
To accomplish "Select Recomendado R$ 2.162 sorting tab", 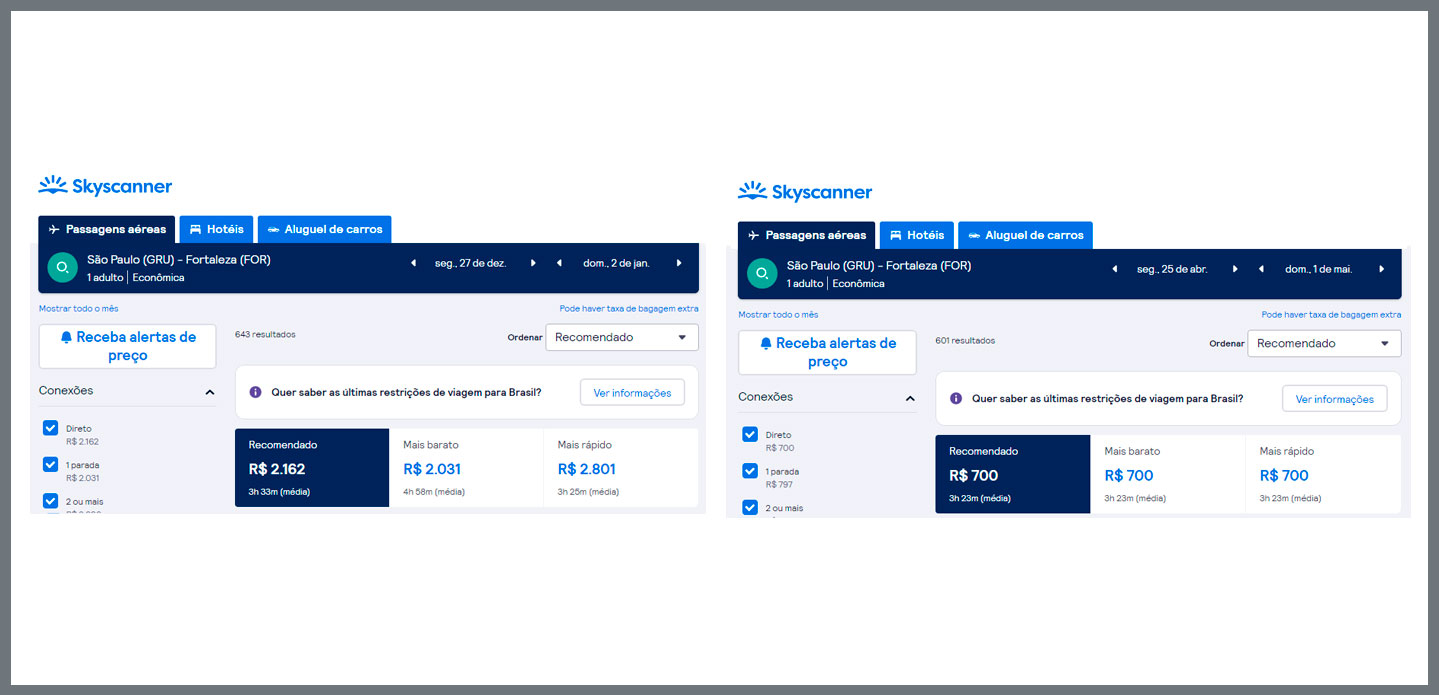I will [312, 468].
